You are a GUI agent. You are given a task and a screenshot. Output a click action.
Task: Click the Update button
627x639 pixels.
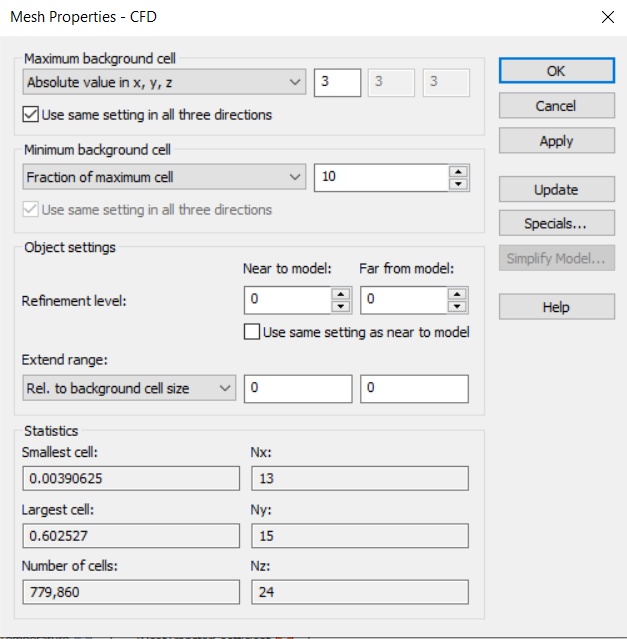(556, 189)
